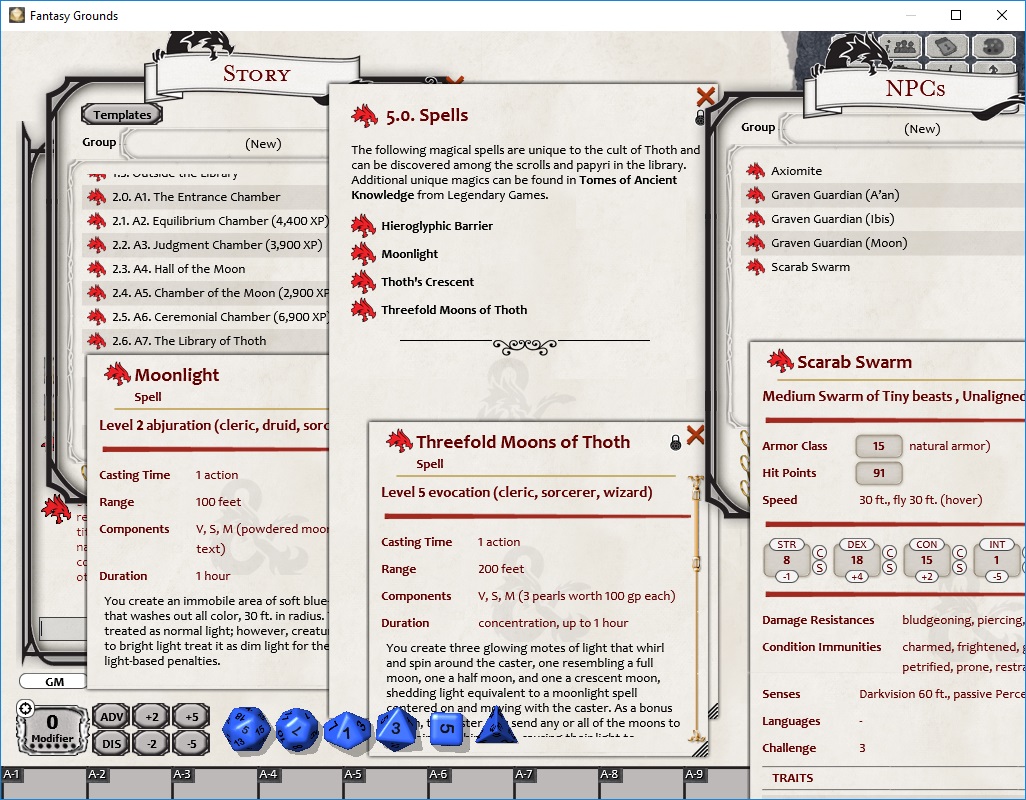Toggle the ADV advantage button
The height and width of the screenshot is (800, 1026).
(x=112, y=716)
